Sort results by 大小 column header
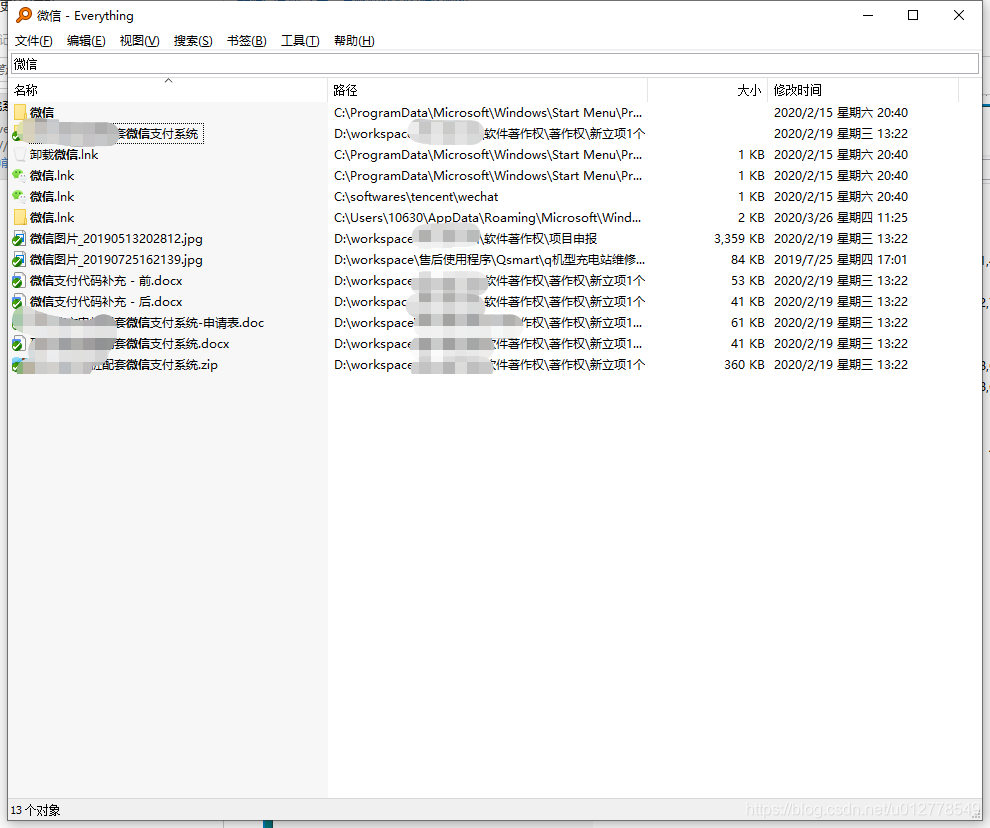The width and height of the screenshot is (990, 828). pos(708,90)
